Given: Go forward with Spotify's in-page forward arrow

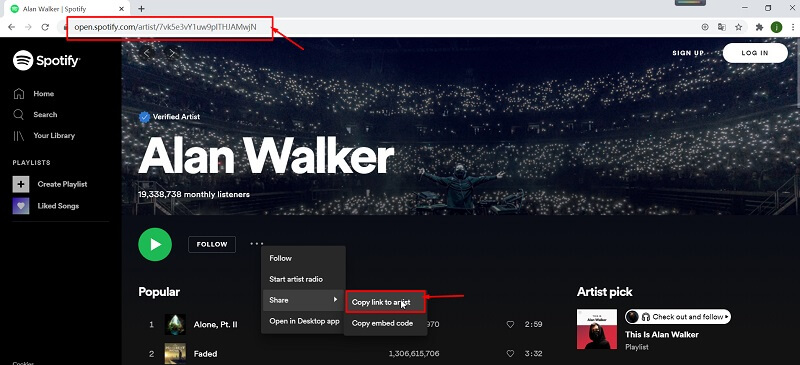Looking at the screenshot, I should click(172, 53).
